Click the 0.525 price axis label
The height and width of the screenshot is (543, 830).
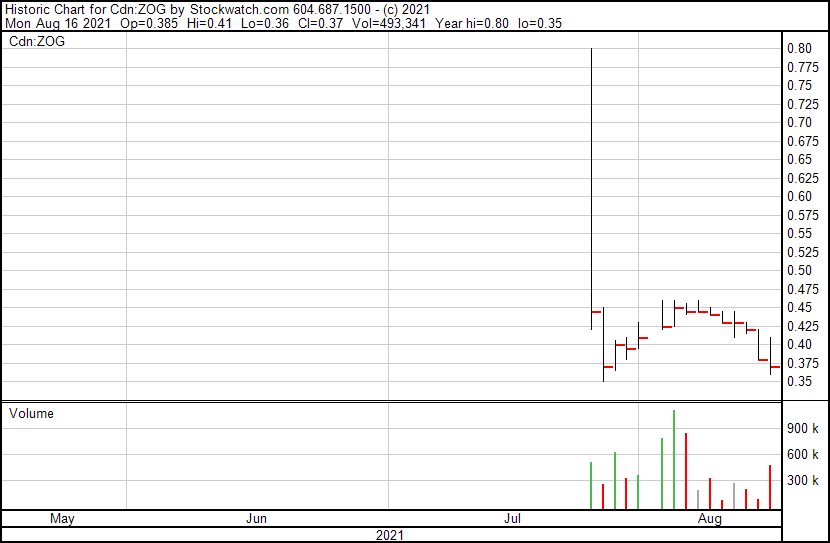click(803, 252)
